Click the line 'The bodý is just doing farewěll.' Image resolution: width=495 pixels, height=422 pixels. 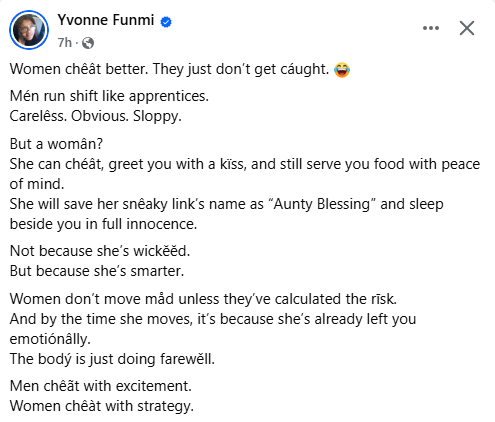tap(112, 359)
